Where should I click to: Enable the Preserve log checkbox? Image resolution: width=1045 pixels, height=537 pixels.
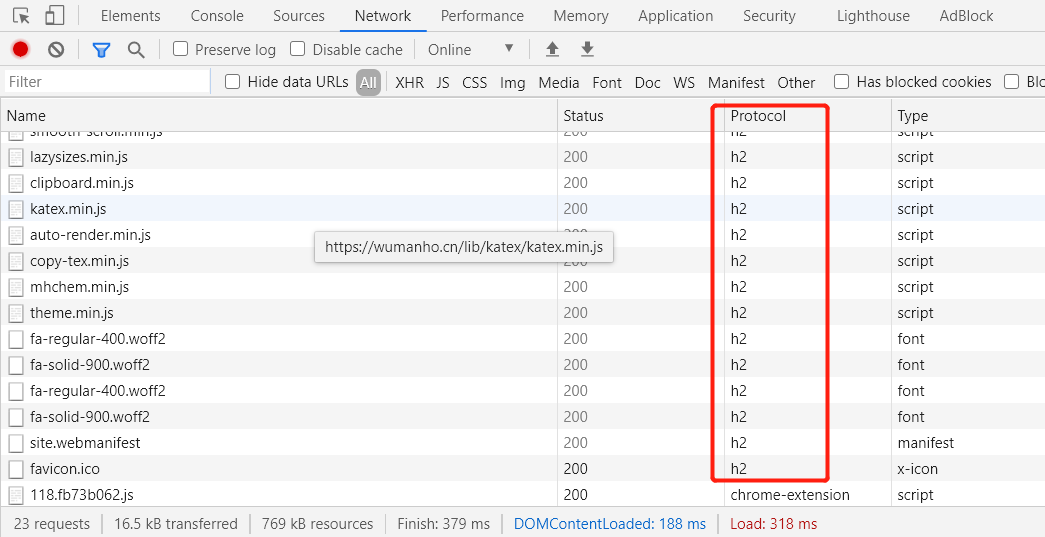(x=181, y=49)
